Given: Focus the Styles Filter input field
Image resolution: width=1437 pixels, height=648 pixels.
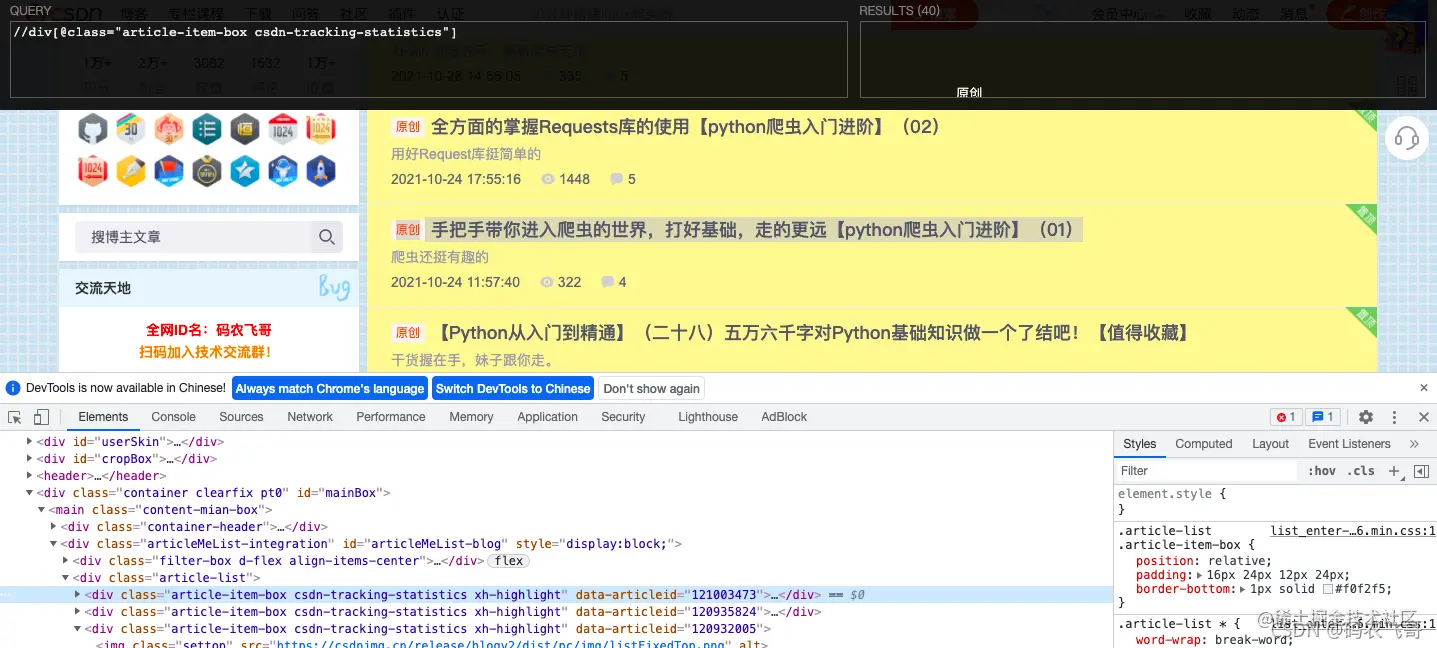Looking at the screenshot, I should [x=1207, y=471].
